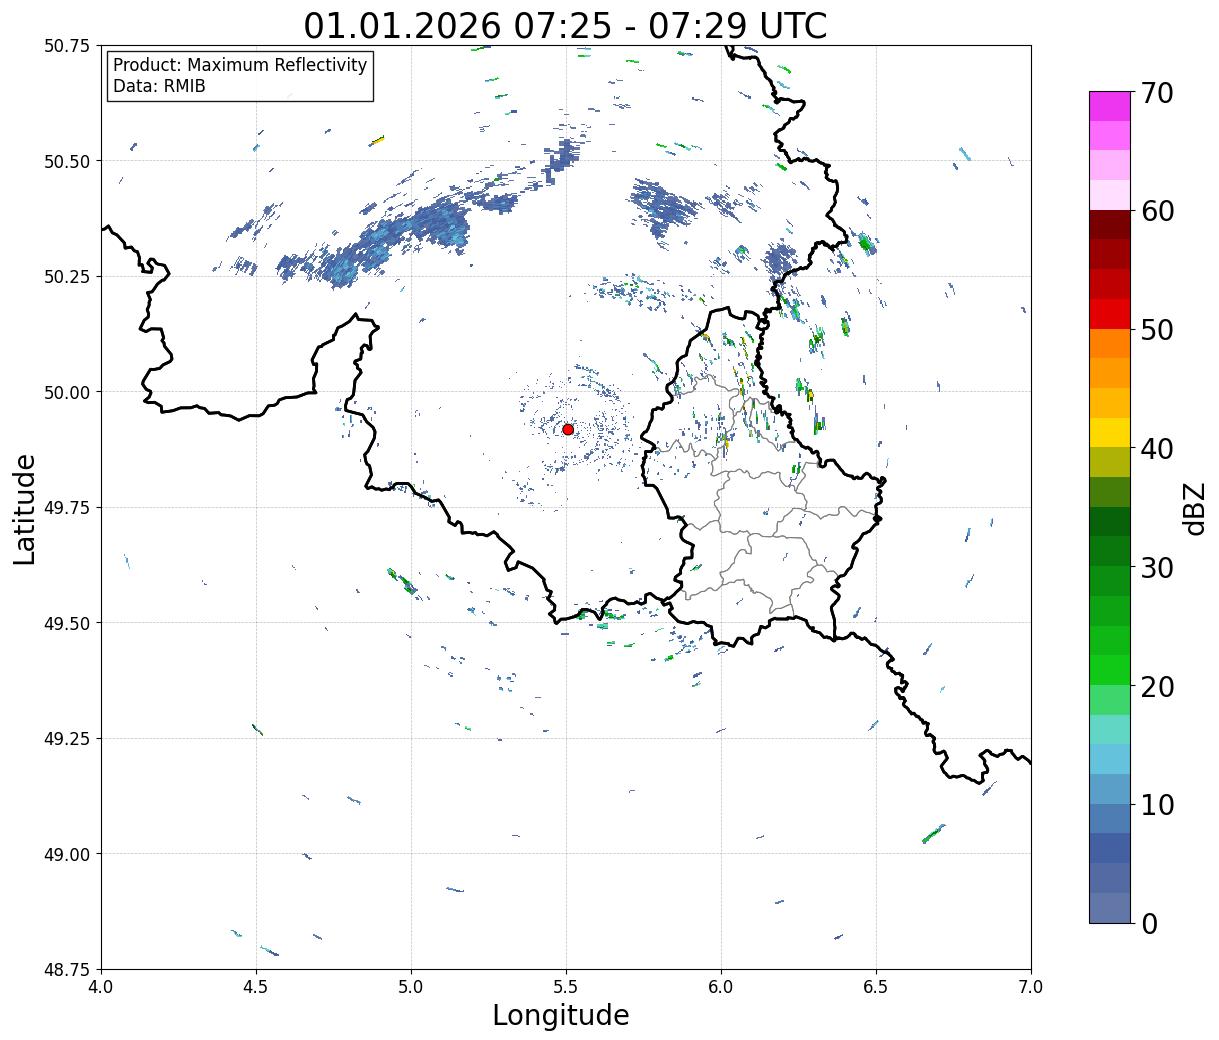Click the 50.00 latitude tick label

tap(68, 392)
